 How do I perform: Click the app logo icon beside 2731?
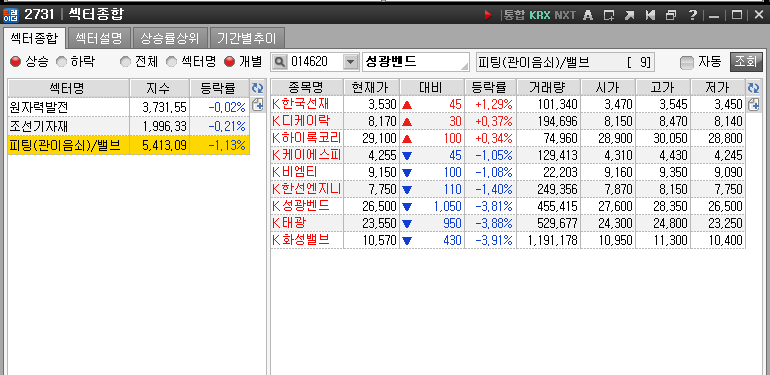click(x=10, y=15)
